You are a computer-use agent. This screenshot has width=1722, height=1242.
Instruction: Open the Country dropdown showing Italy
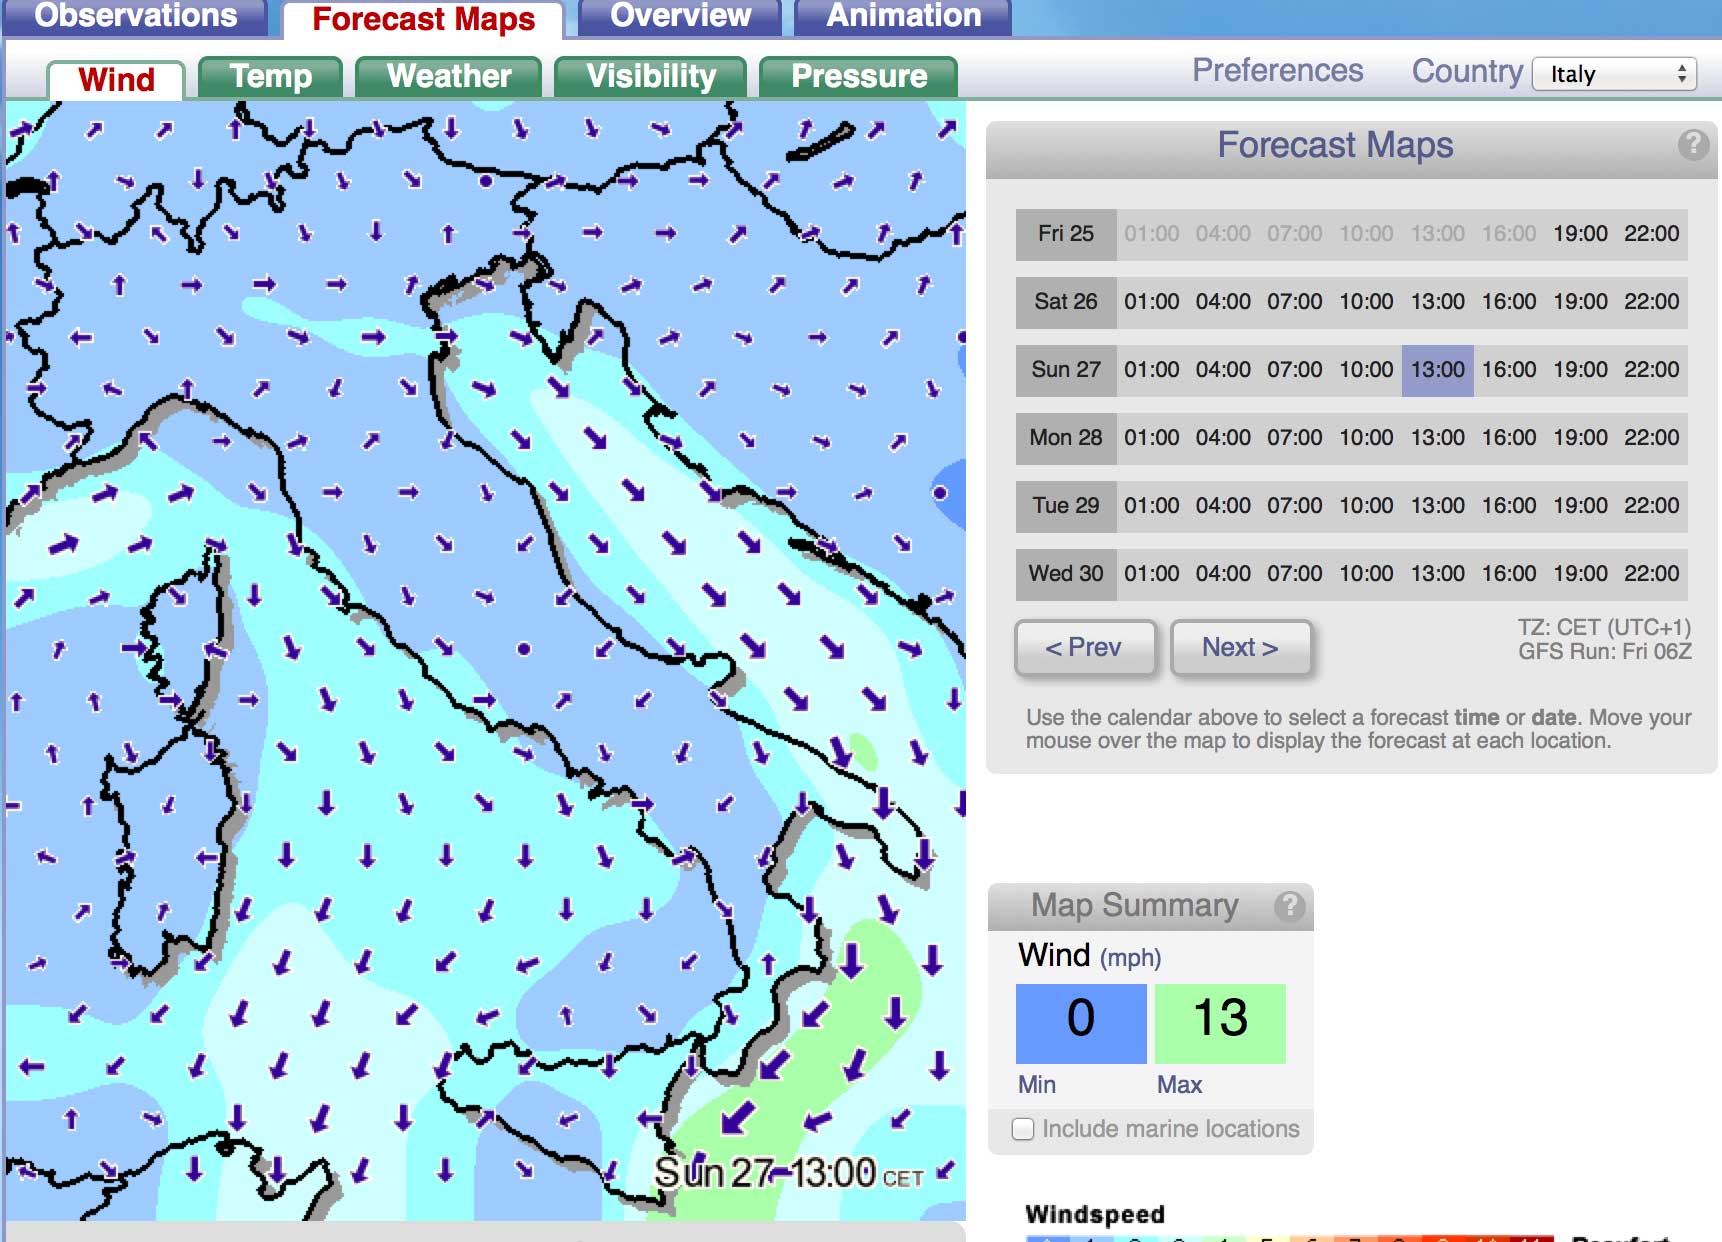click(x=1614, y=74)
